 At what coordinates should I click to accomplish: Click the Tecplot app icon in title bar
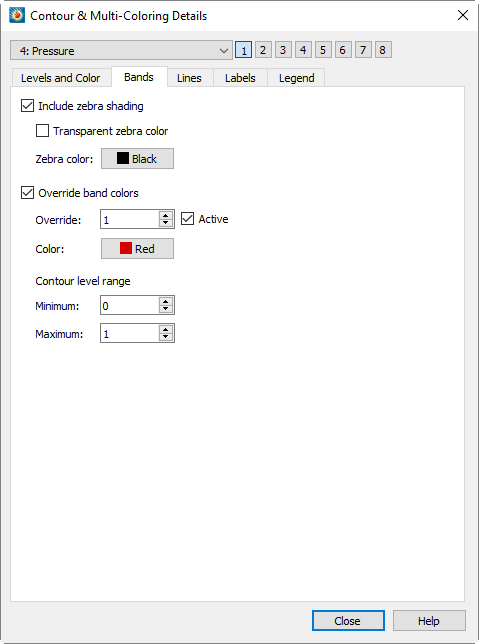(x=17, y=16)
